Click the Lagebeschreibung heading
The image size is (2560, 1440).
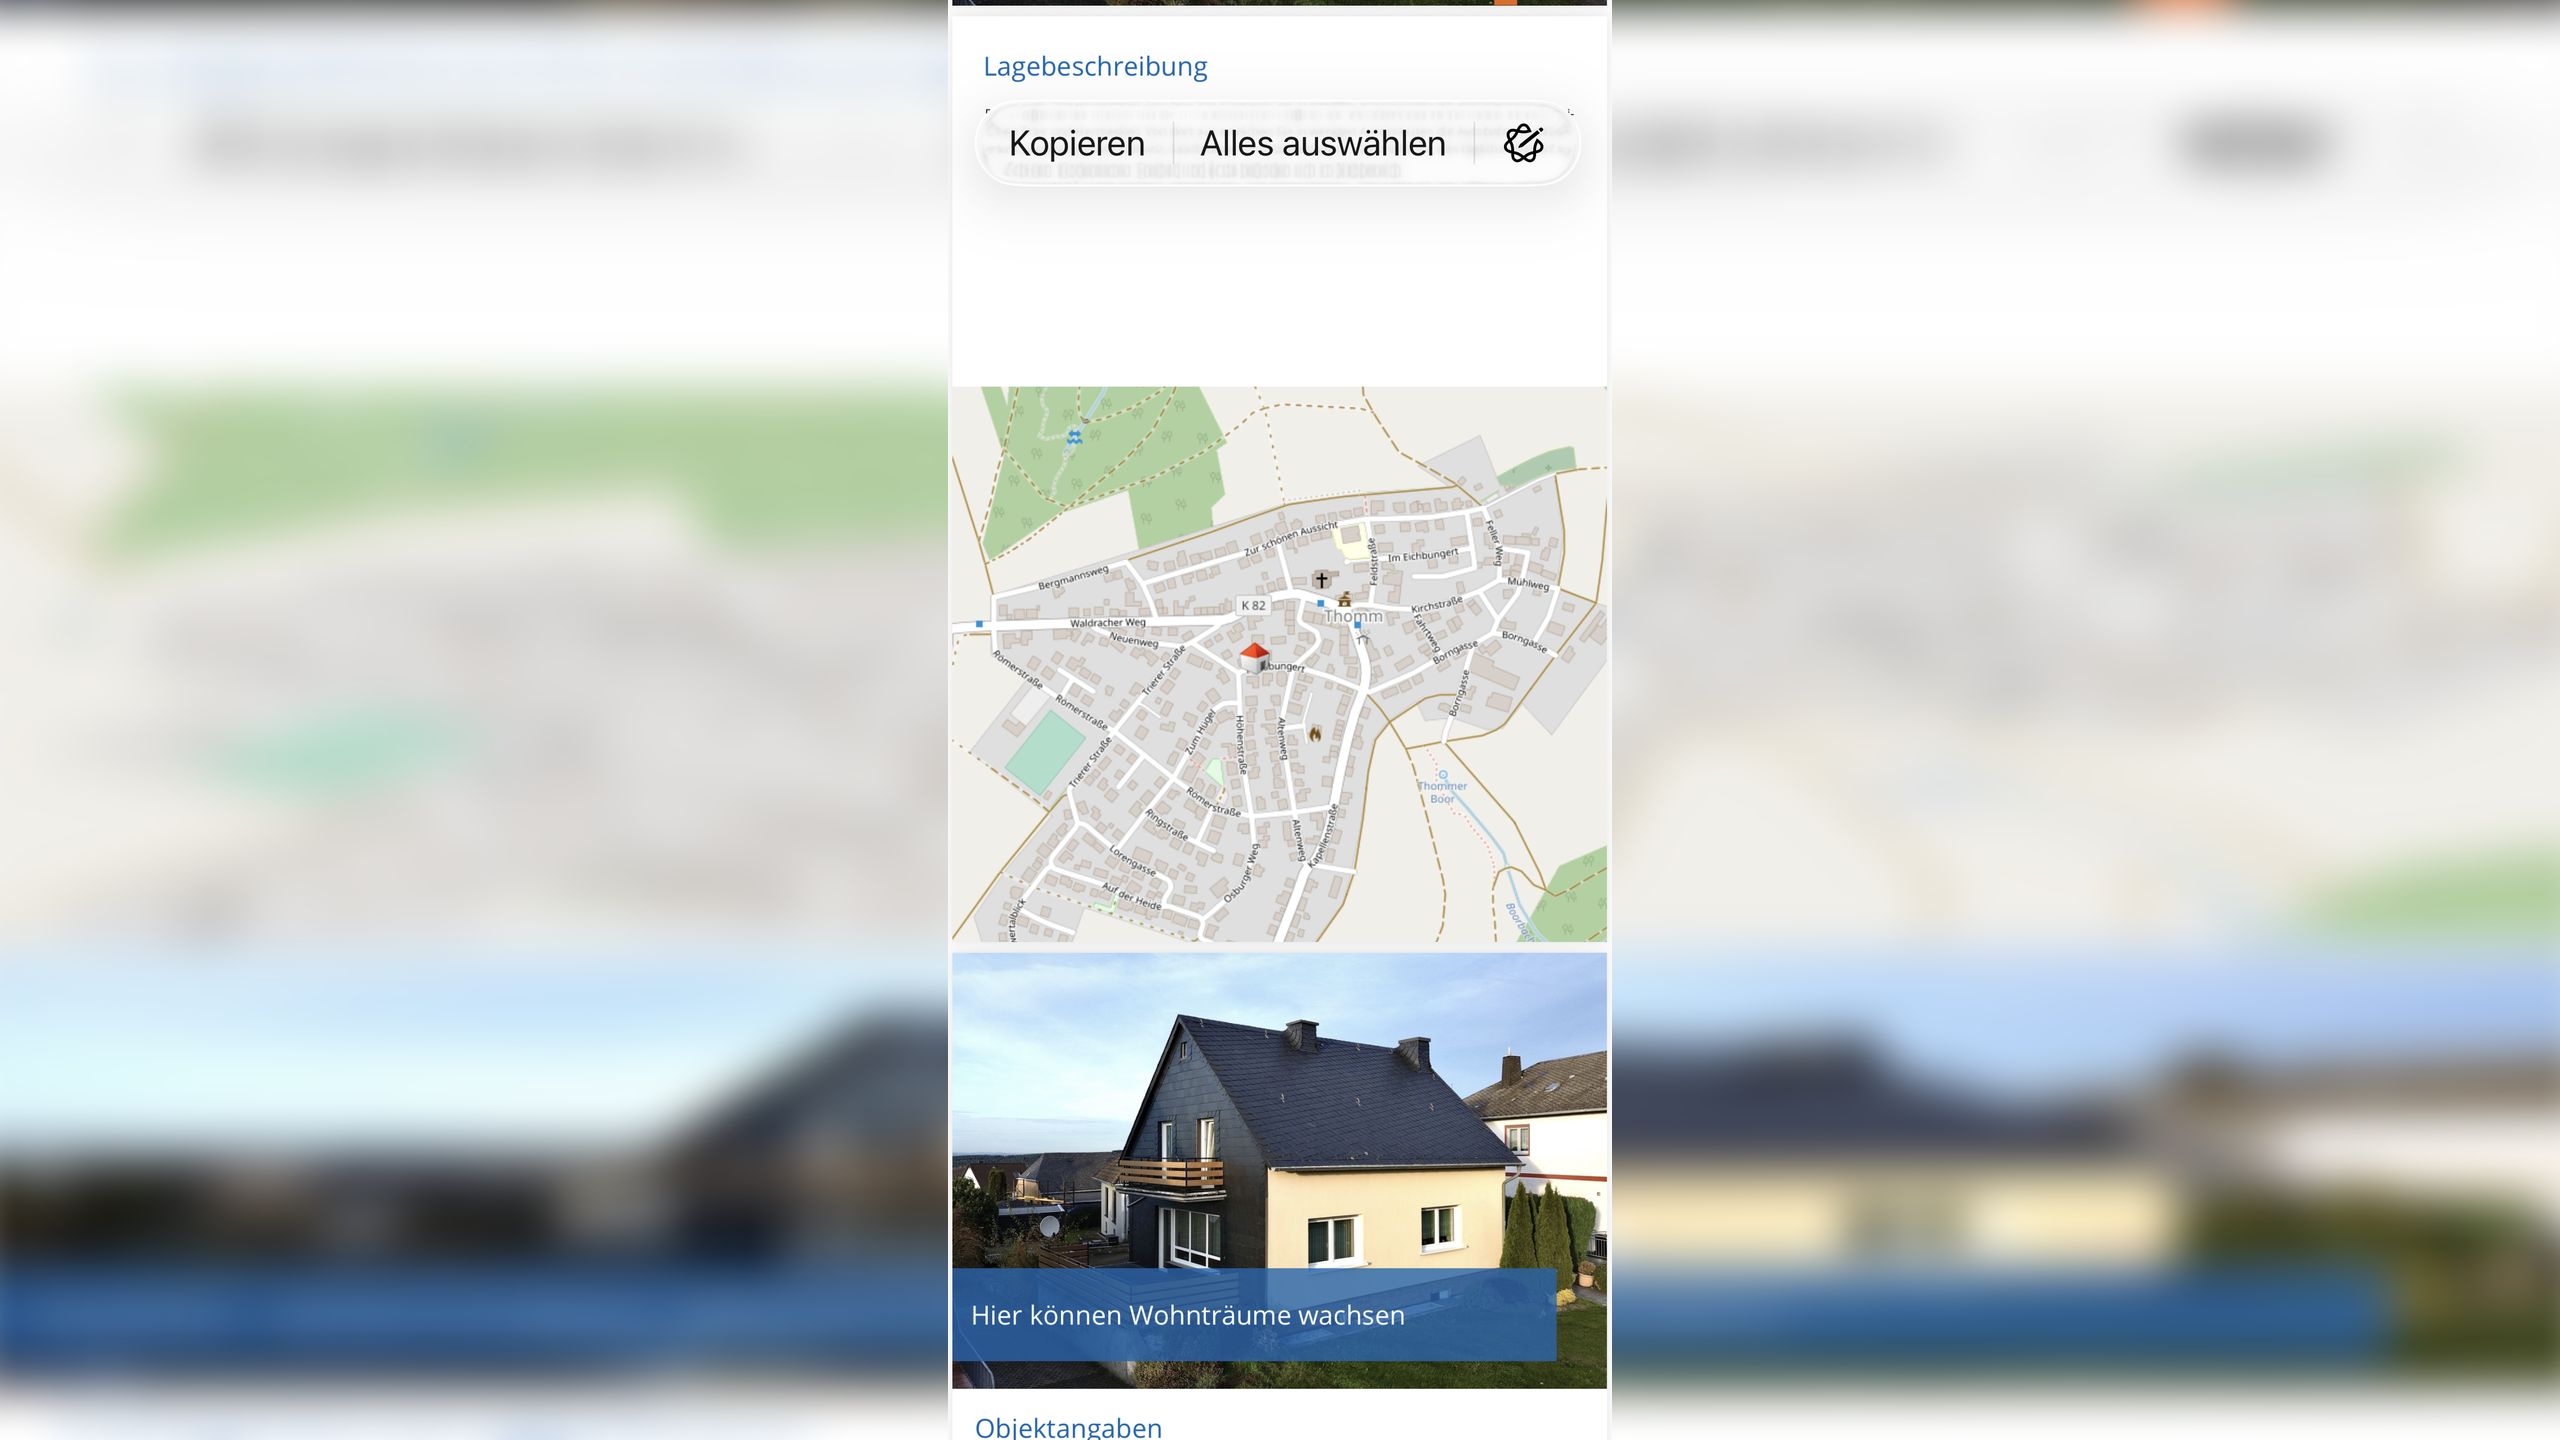point(1095,67)
